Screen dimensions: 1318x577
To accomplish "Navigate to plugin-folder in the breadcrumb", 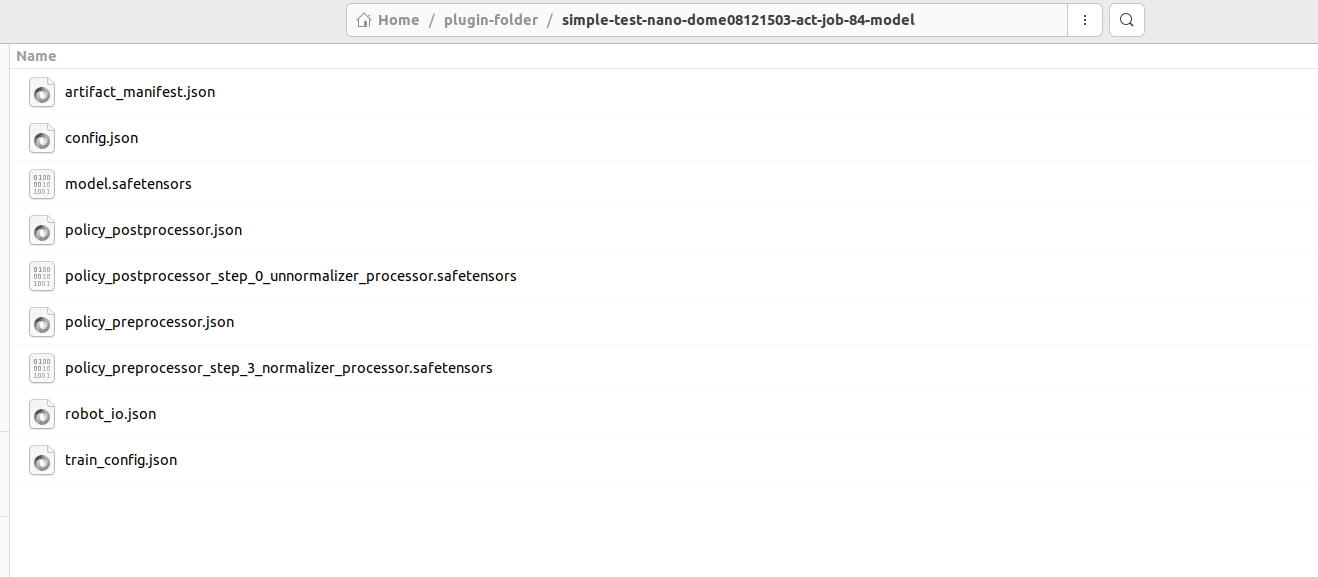I will [x=491, y=20].
